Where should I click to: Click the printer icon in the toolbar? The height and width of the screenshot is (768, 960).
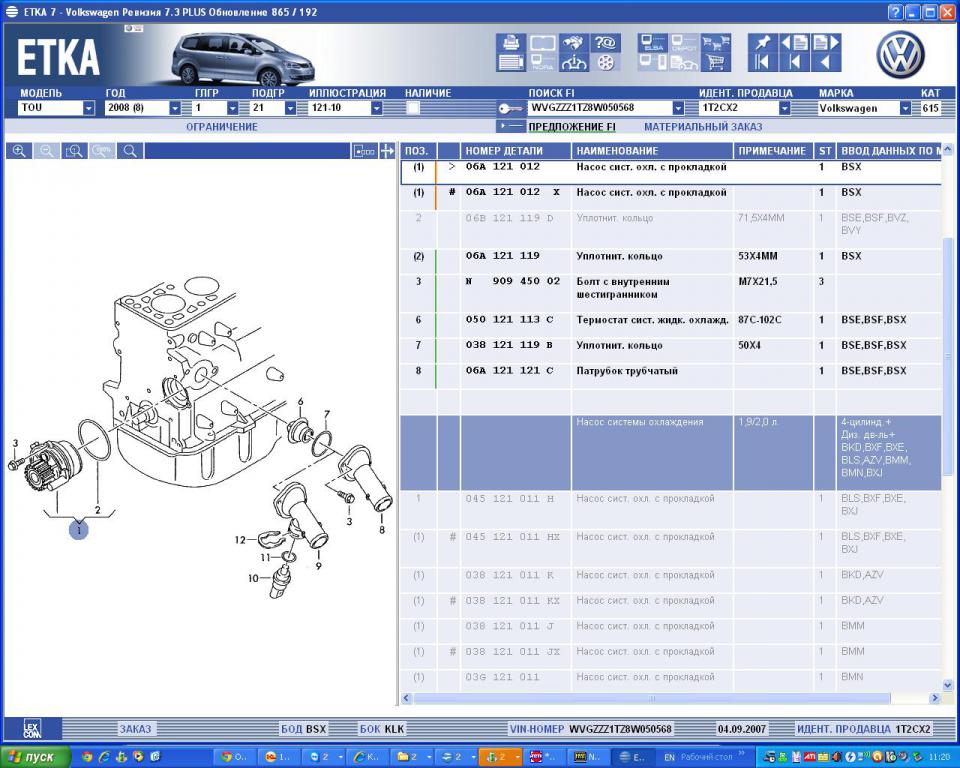tap(511, 43)
